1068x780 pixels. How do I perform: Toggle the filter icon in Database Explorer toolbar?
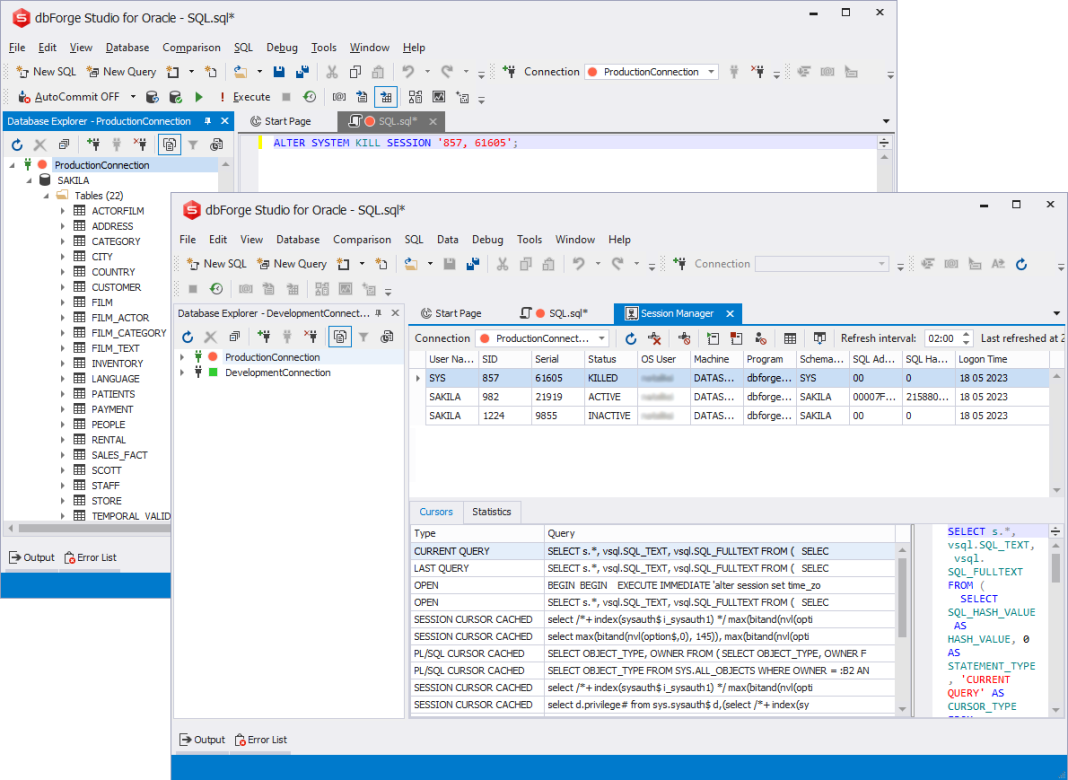point(364,337)
